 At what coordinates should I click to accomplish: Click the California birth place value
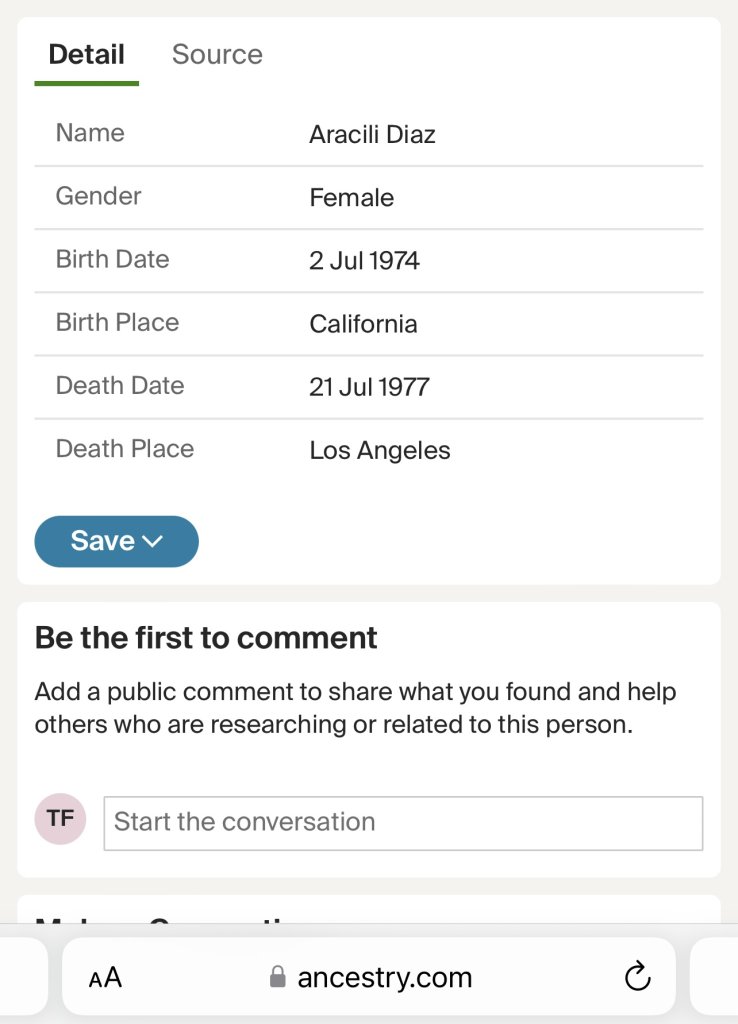pyautogui.click(x=363, y=324)
